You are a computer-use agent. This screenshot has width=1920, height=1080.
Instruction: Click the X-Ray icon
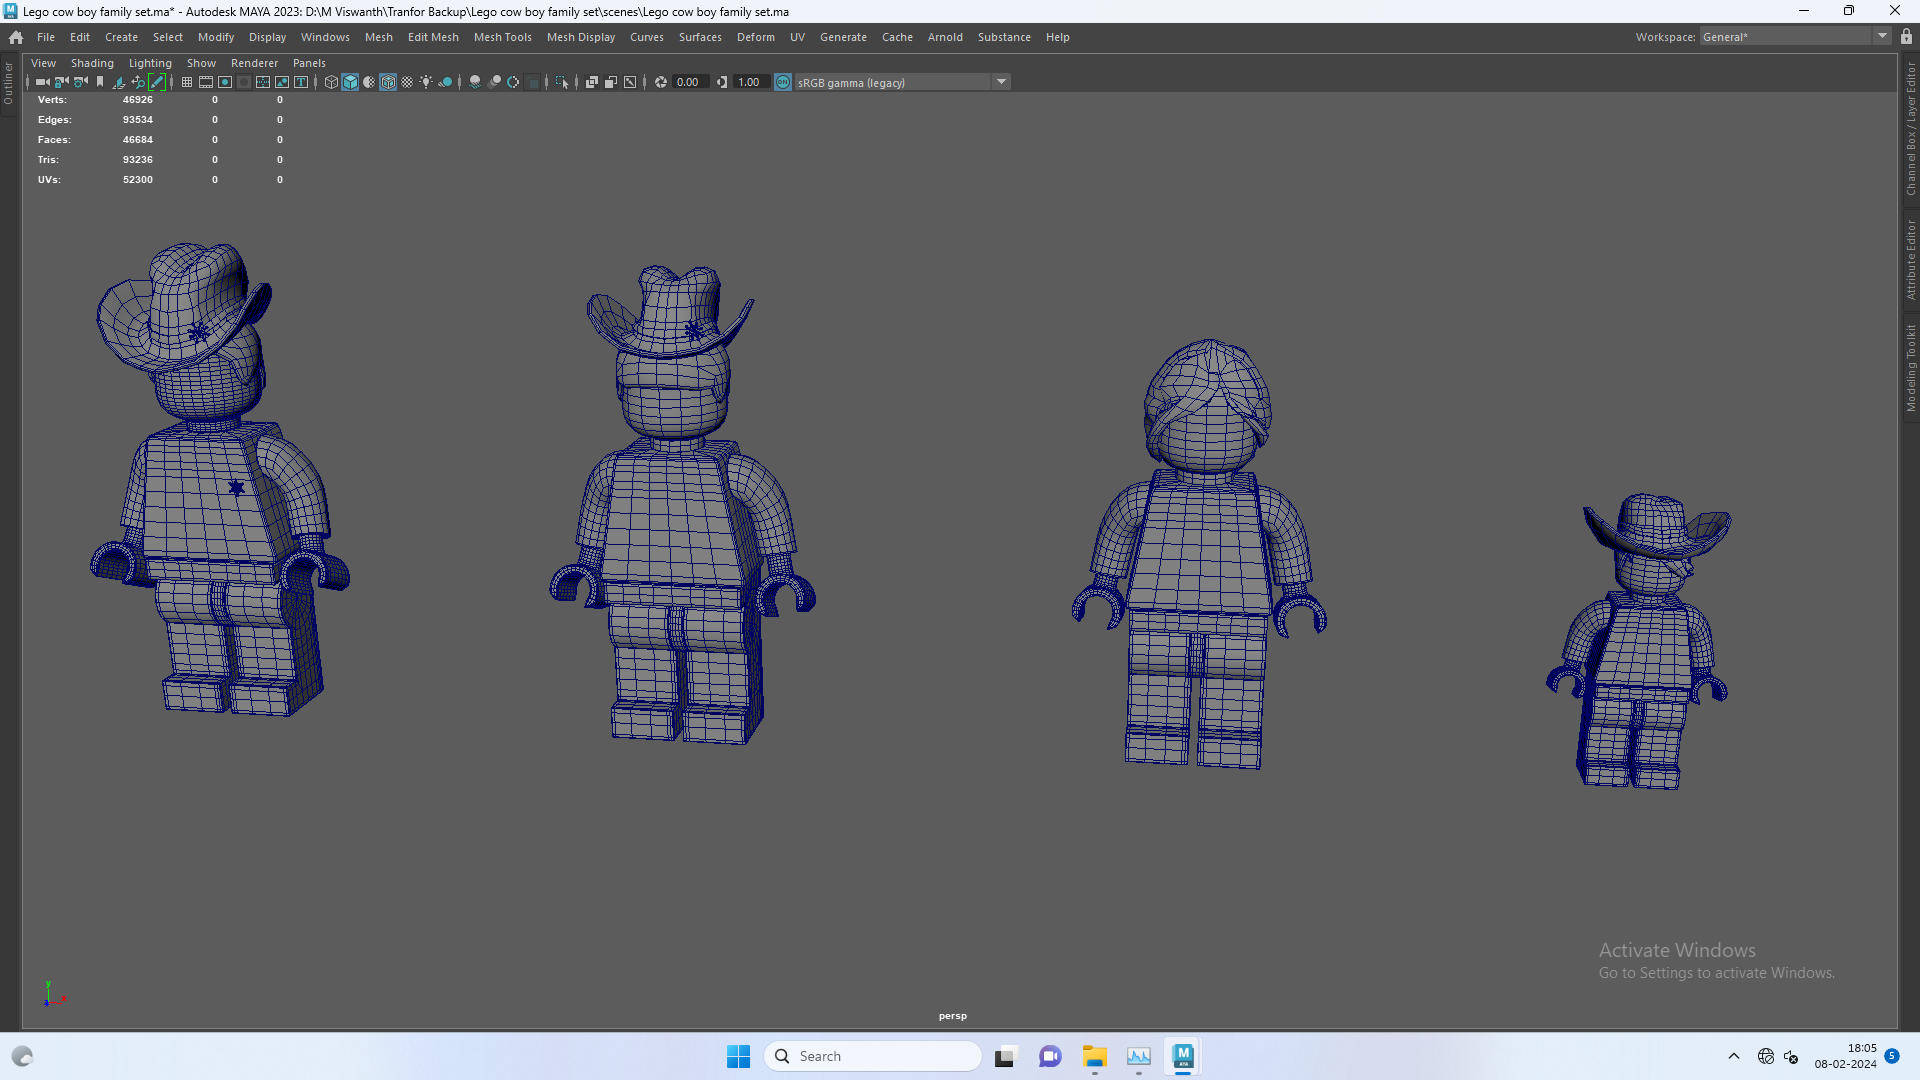point(592,82)
